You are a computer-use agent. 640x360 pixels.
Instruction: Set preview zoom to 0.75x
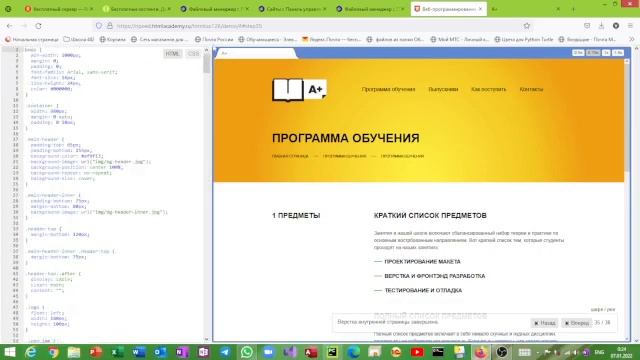593,53
